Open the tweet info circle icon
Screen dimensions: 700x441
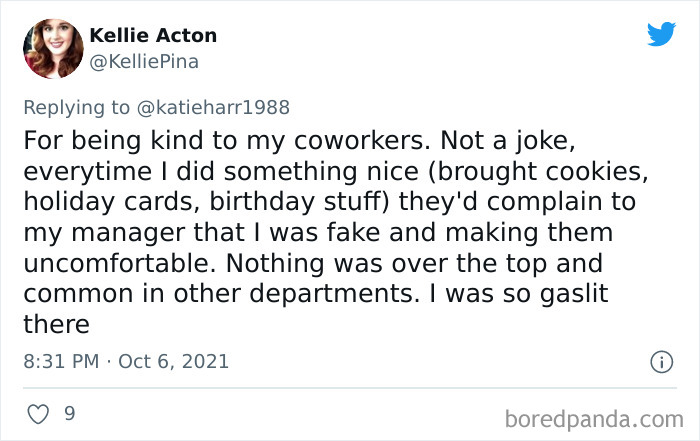pos(660,361)
